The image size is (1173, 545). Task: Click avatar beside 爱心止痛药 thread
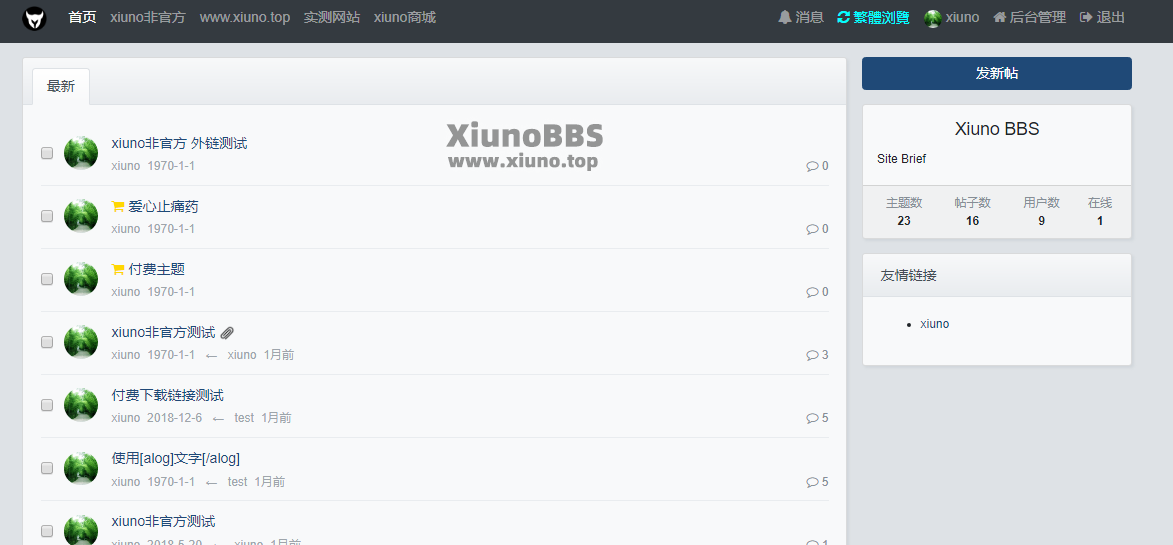(x=81, y=215)
